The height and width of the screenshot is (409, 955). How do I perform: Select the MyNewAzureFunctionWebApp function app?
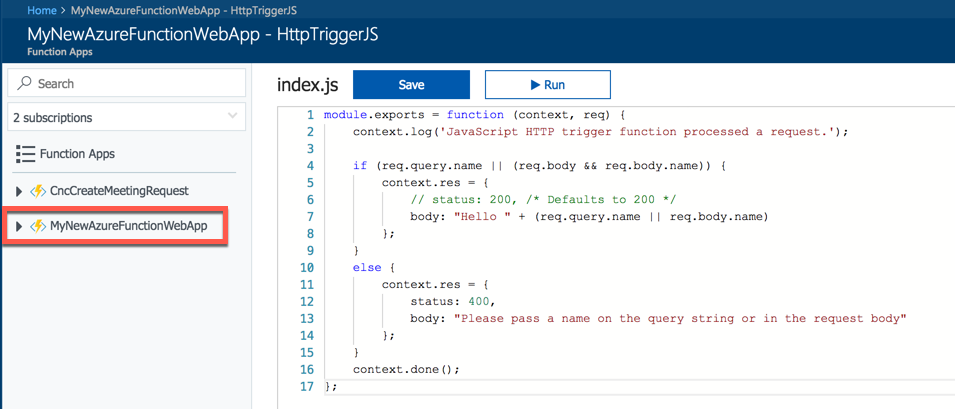tap(129, 226)
